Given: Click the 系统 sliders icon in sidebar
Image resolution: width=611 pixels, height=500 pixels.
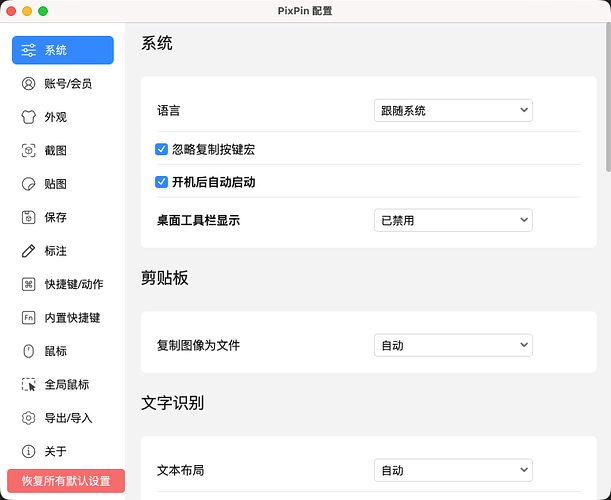Looking at the screenshot, I should coord(28,50).
